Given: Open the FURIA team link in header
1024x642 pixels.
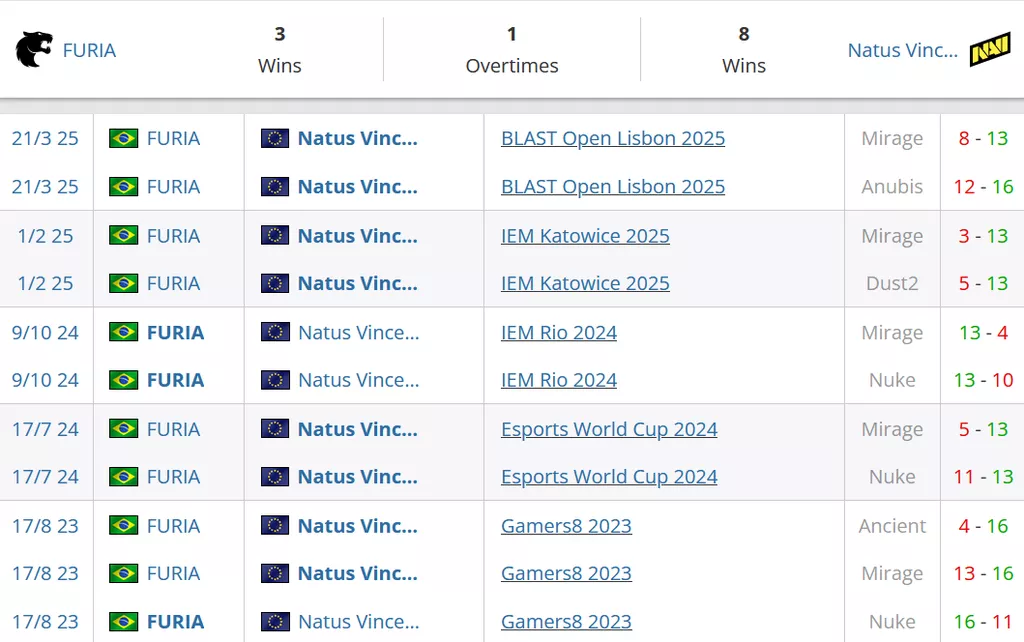Looking at the screenshot, I should [x=89, y=50].
